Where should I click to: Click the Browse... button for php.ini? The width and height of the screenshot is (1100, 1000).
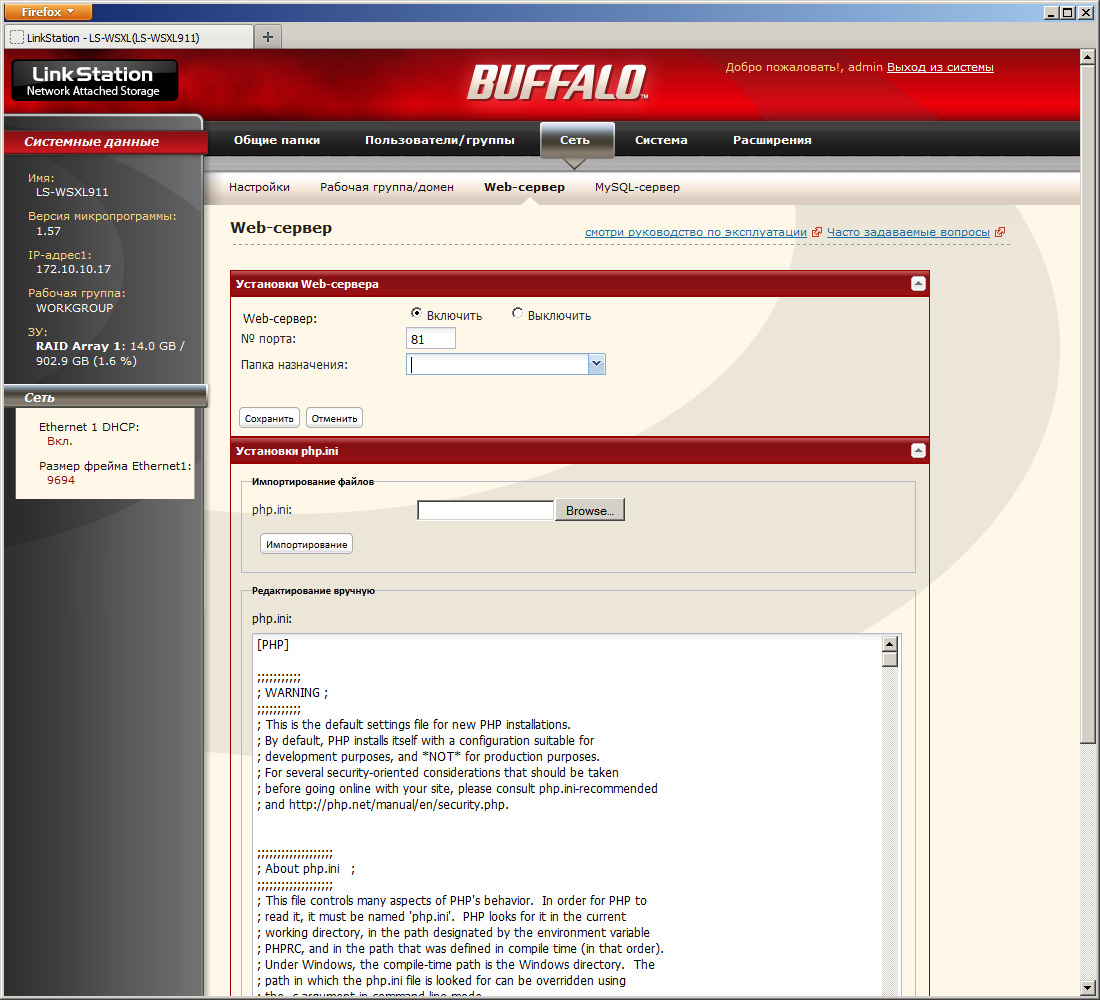tap(589, 510)
